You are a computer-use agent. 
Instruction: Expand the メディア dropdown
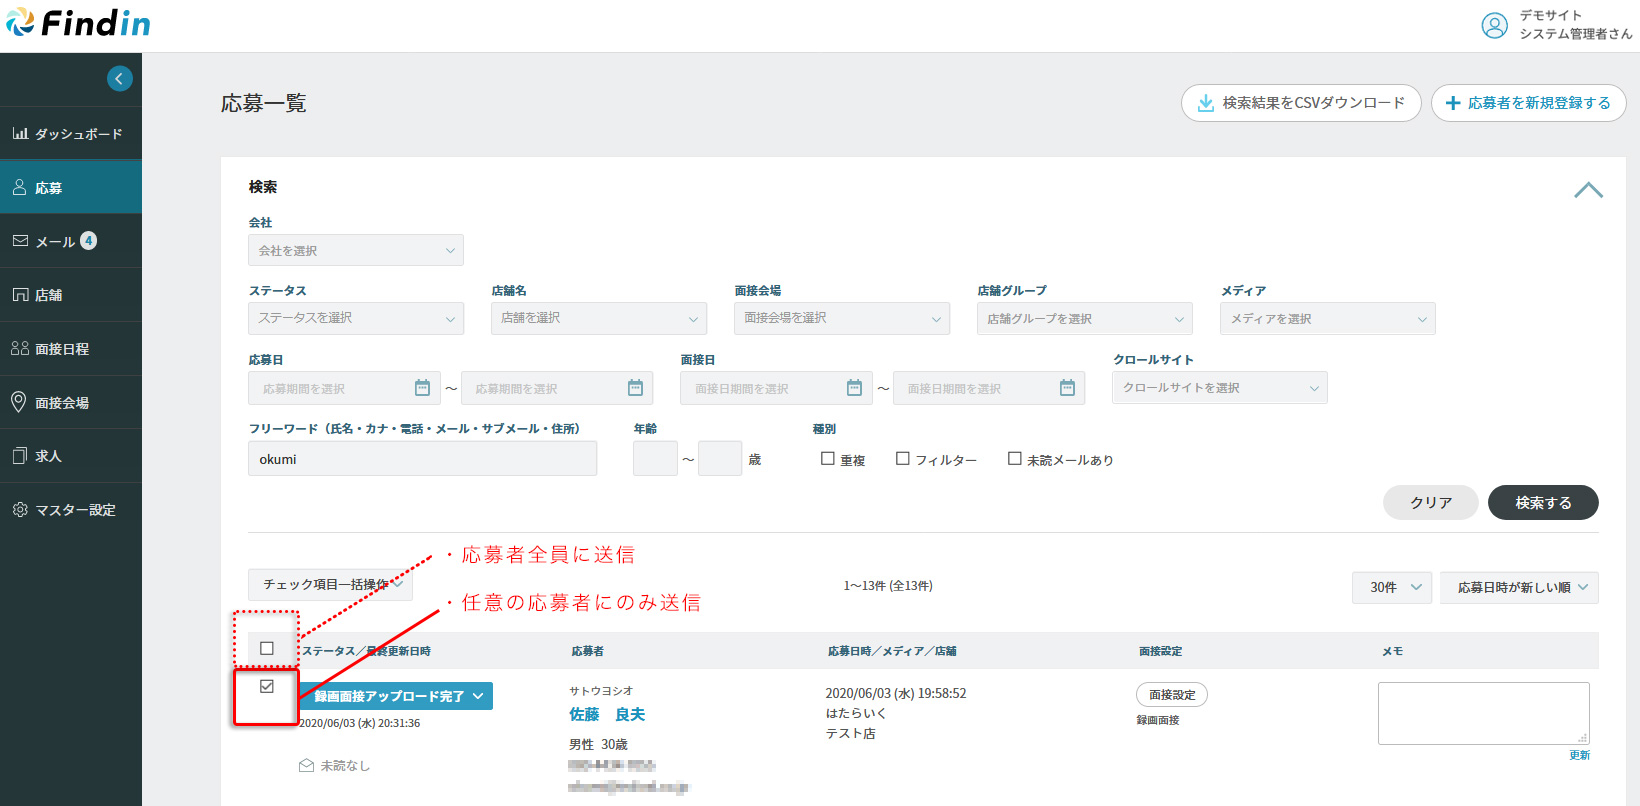coord(1327,319)
